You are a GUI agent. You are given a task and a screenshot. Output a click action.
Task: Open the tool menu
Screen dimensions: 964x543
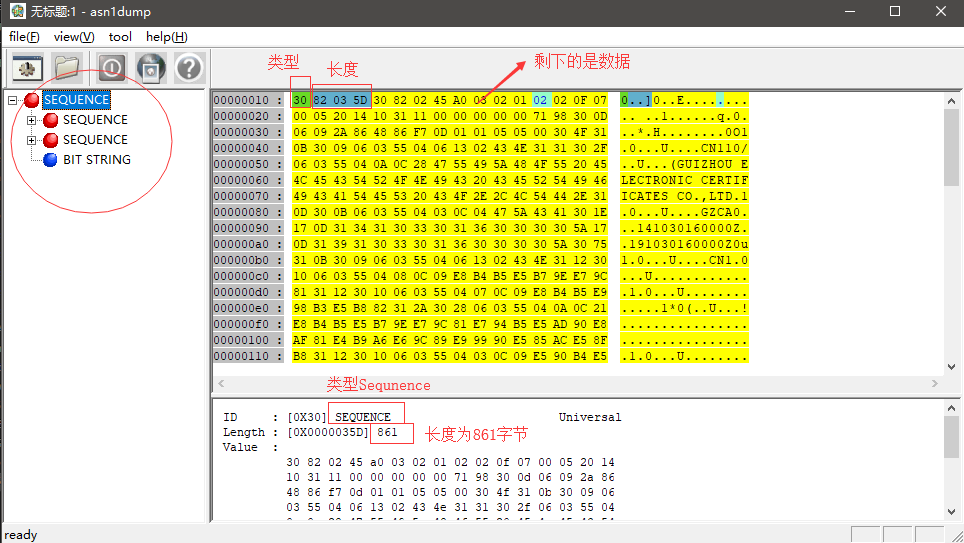pos(120,37)
